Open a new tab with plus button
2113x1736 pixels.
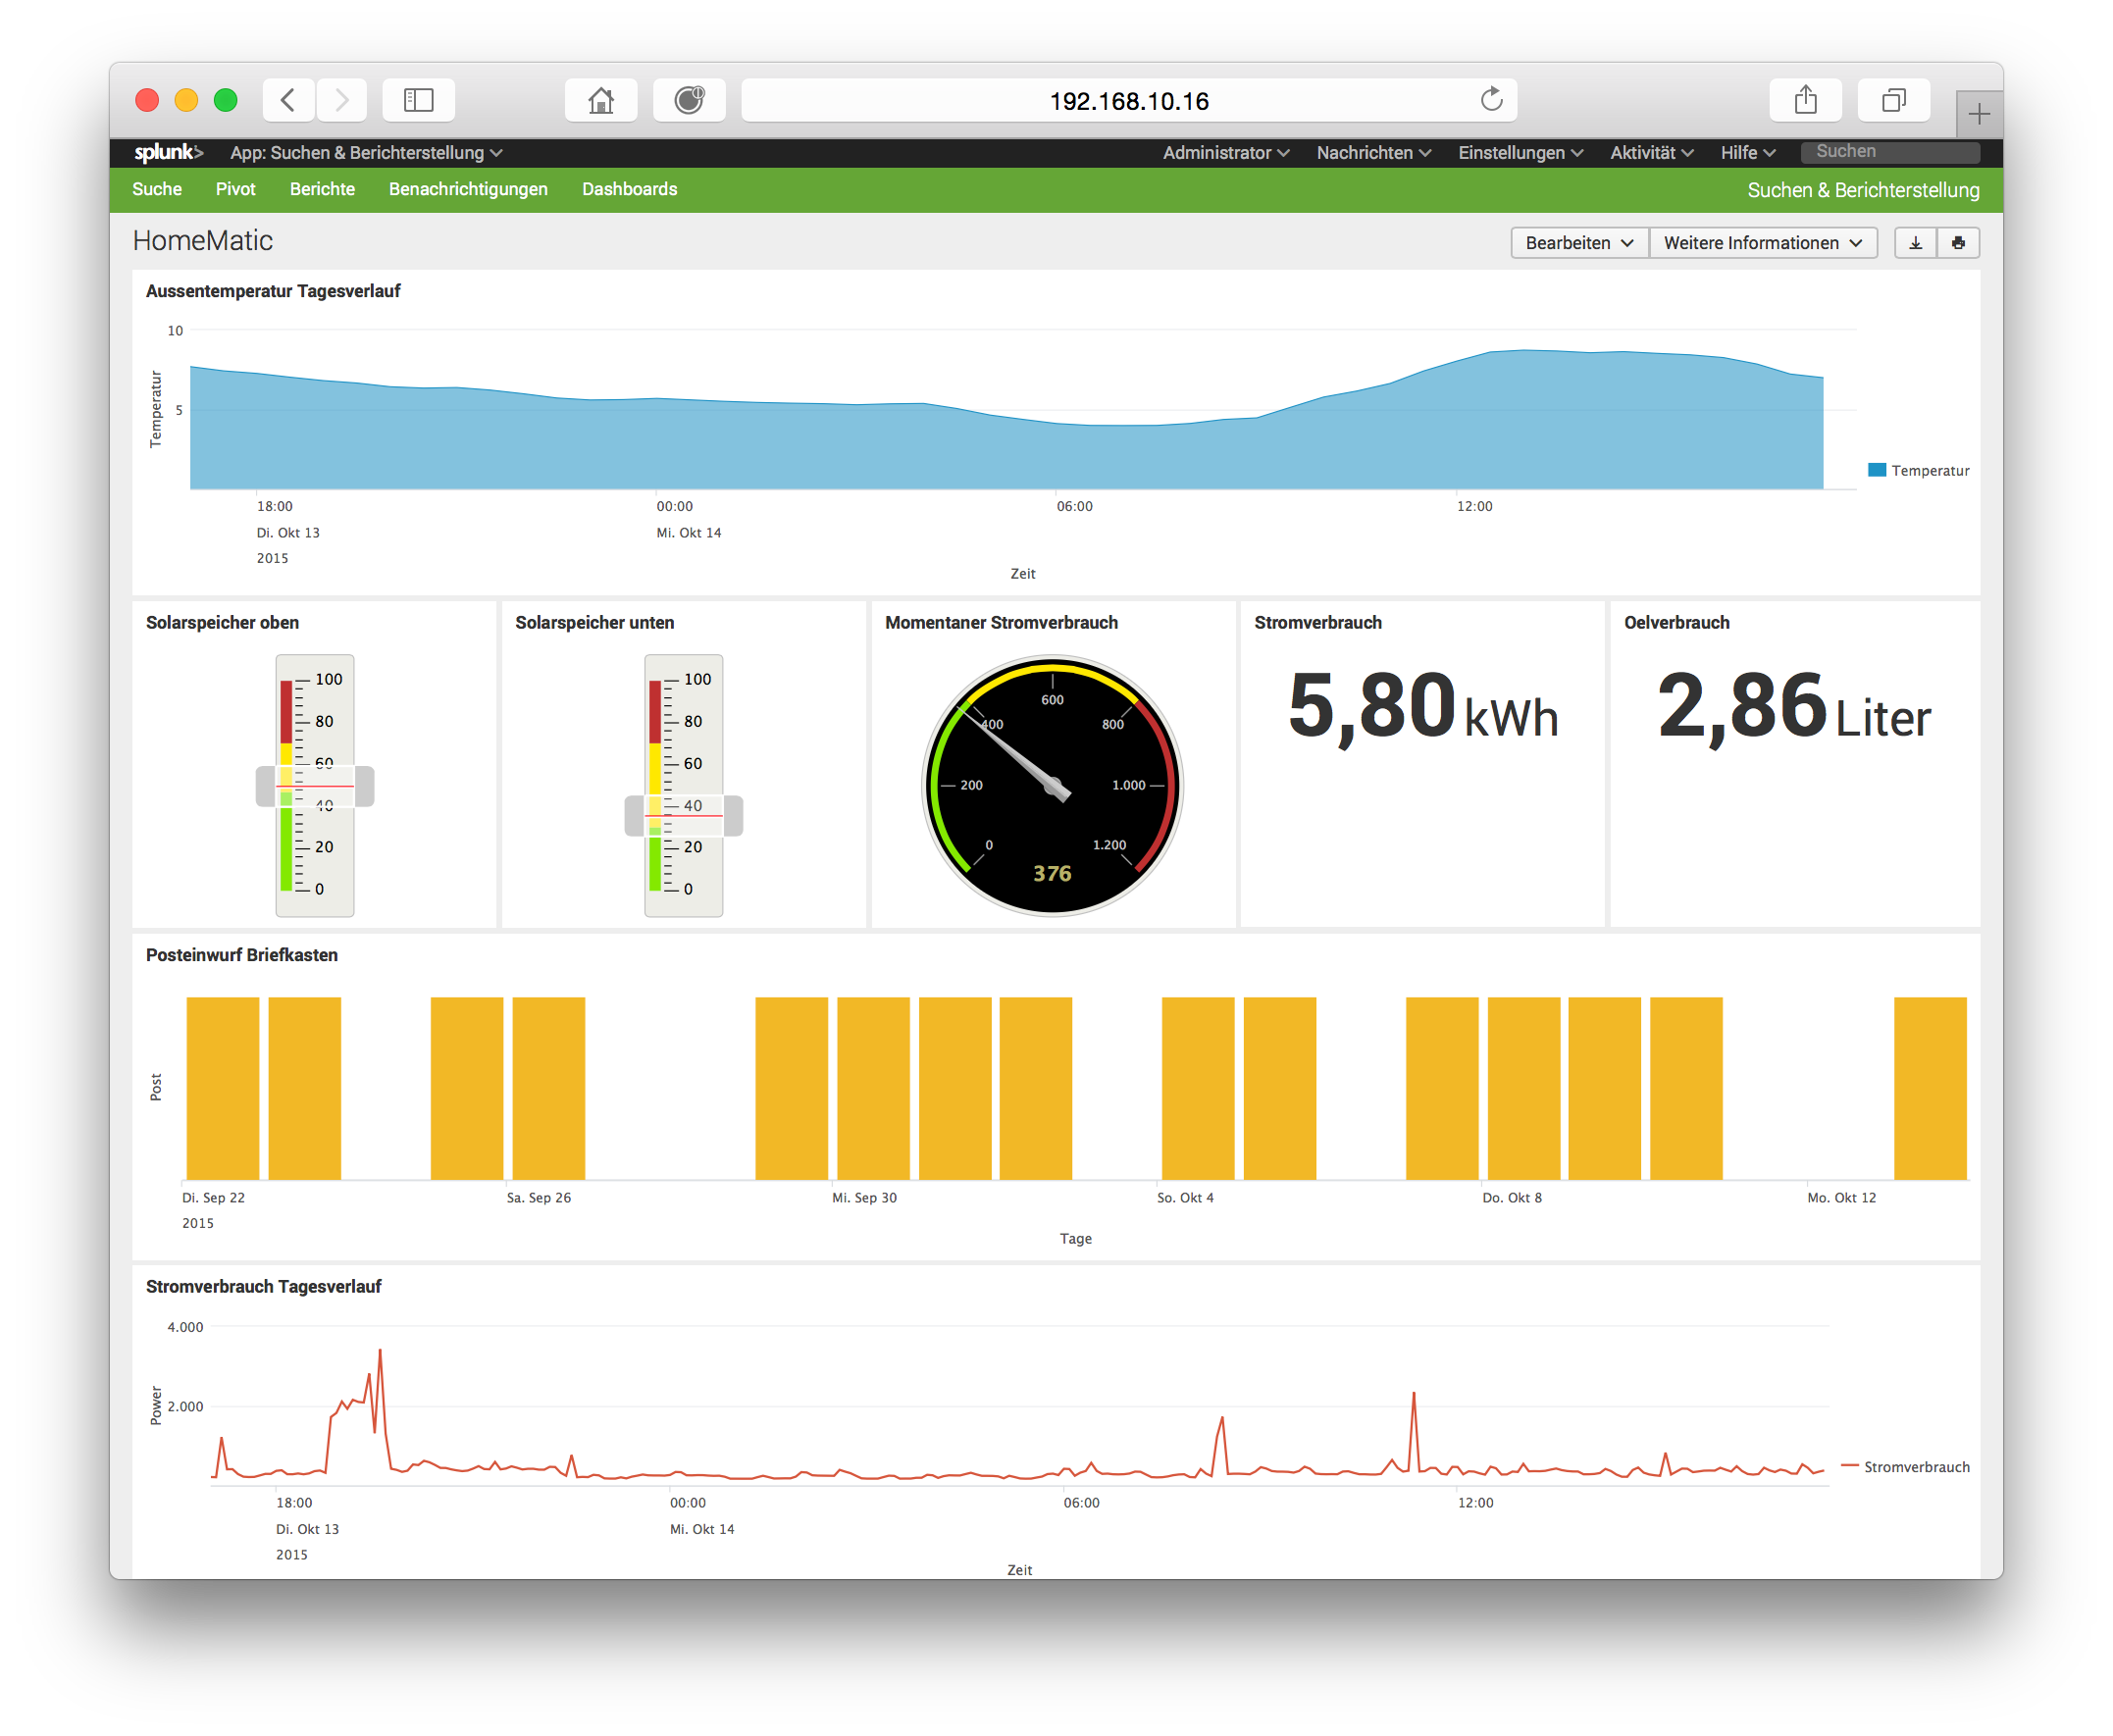1978,115
